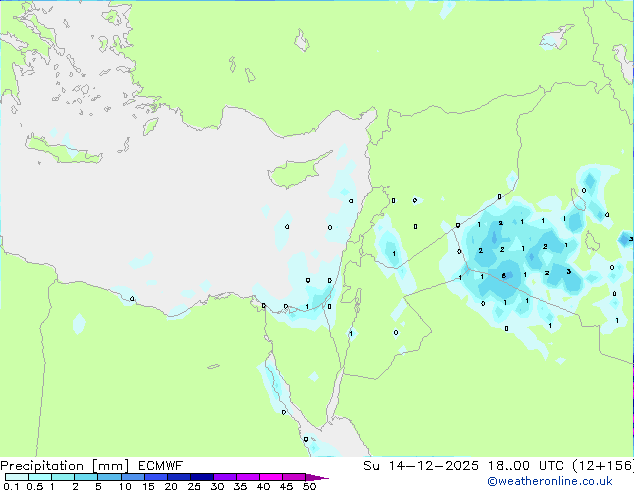Click the '20' legend scale label
The width and height of the screenshot is (634, 490).
pos(171,486)
